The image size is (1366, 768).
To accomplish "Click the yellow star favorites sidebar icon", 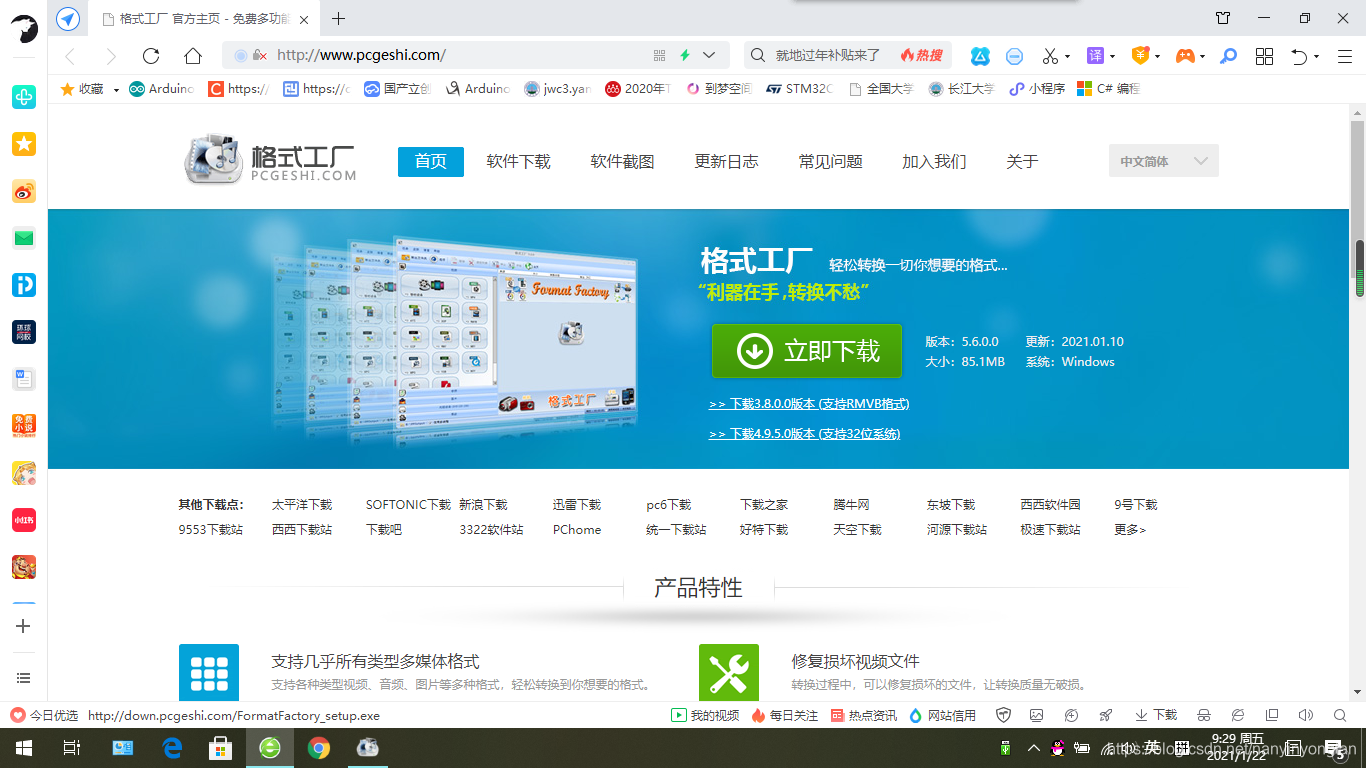I will point(24,144).
